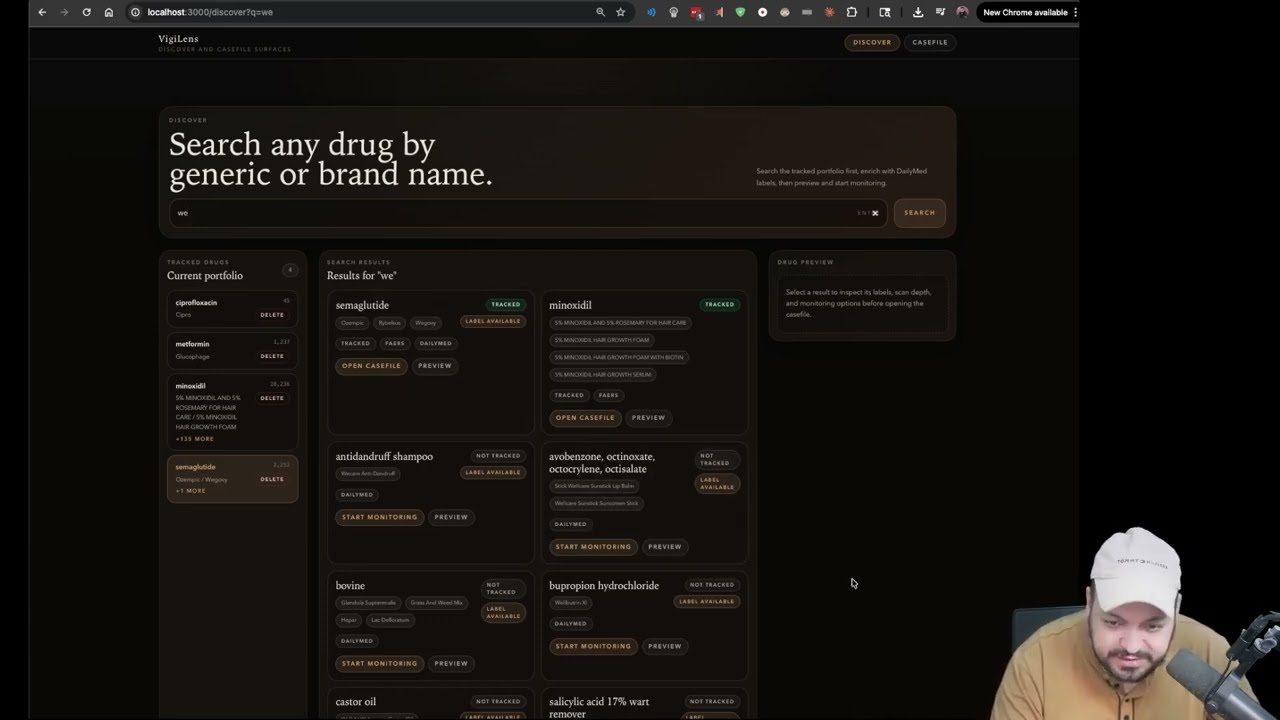The image size is (1280, 720).
Task: Start monitoring bupropion hydrochloride
Action: (593, 646)
